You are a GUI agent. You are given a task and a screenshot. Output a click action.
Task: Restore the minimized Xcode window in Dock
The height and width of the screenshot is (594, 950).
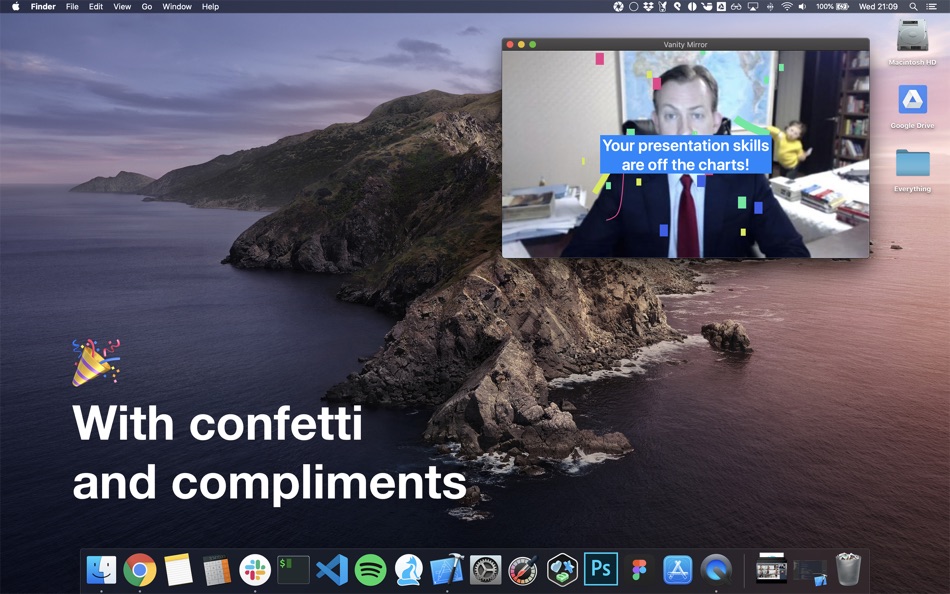pos(810,572)
